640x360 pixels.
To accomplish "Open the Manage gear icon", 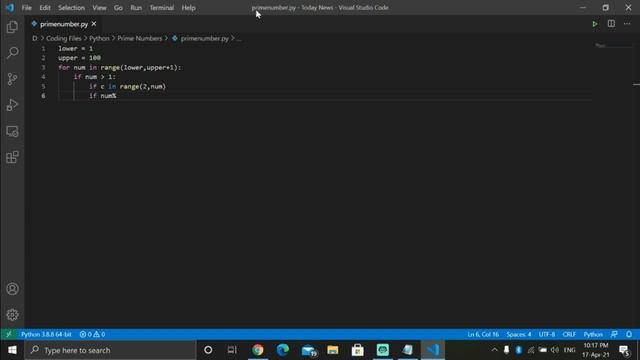I will 12,315.
